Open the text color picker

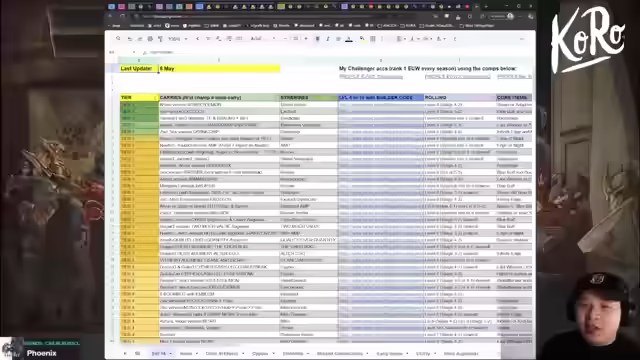pyautogui.click(x=349, y=39)
